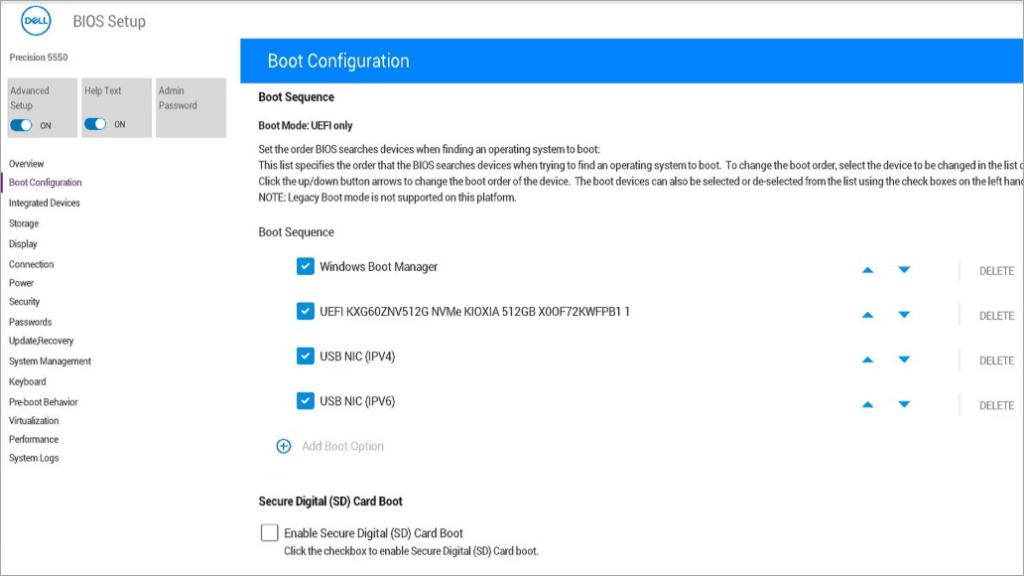Screen dimensions: 1024x576
Task: Click the Dell logo
Action: tap(36, 20)
